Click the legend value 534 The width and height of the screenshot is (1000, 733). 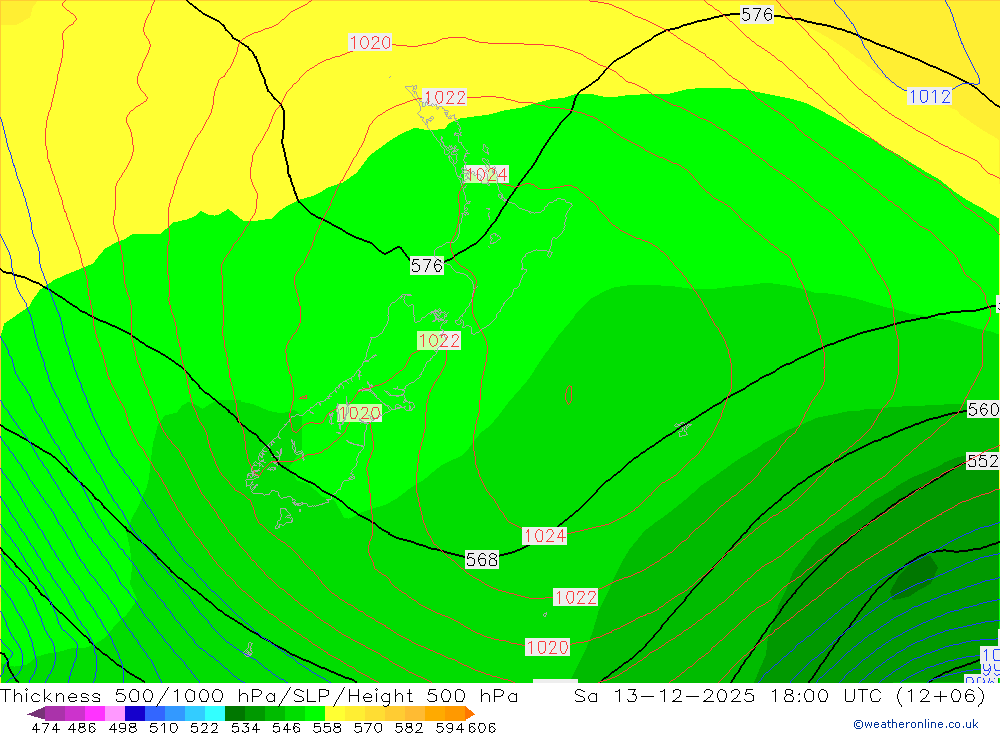[x=245, y=727]
